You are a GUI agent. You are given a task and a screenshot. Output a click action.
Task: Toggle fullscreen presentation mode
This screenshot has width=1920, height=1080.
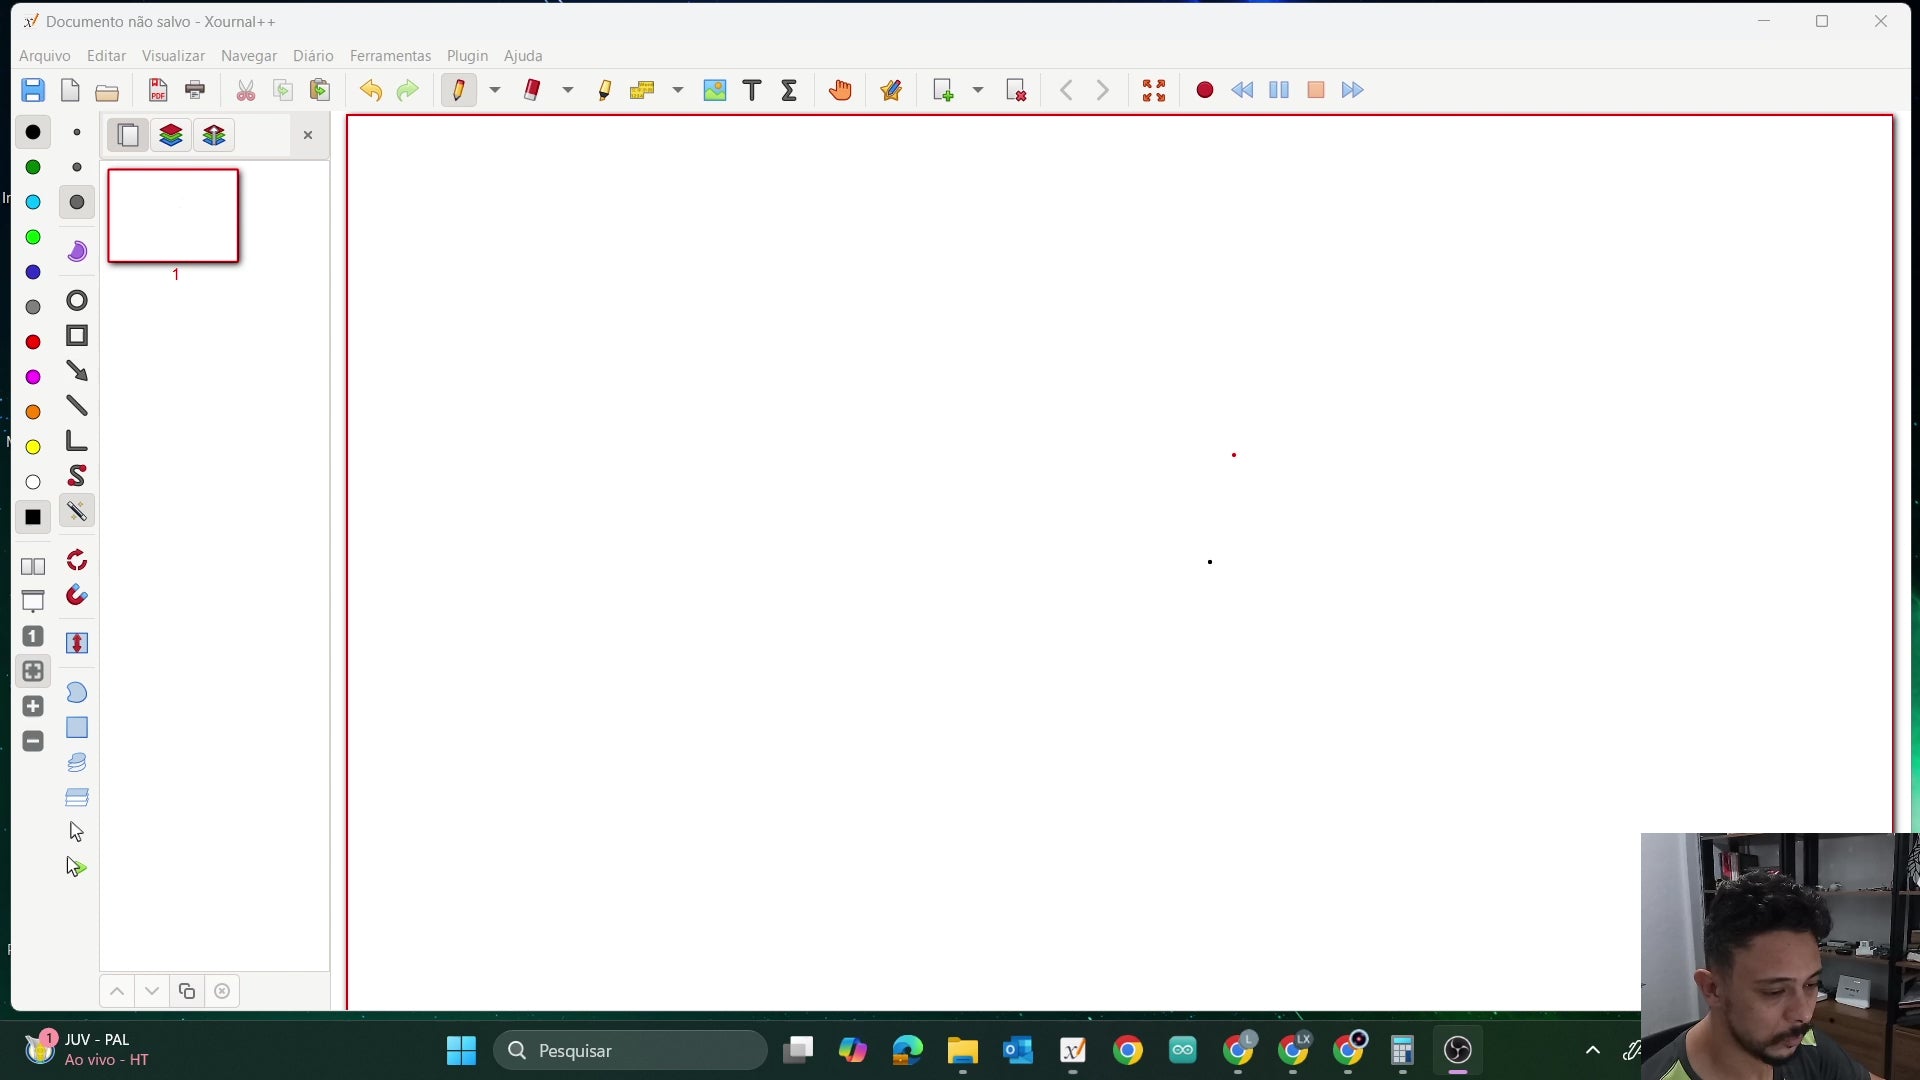pyautogui.click(x=1153, y=90)
